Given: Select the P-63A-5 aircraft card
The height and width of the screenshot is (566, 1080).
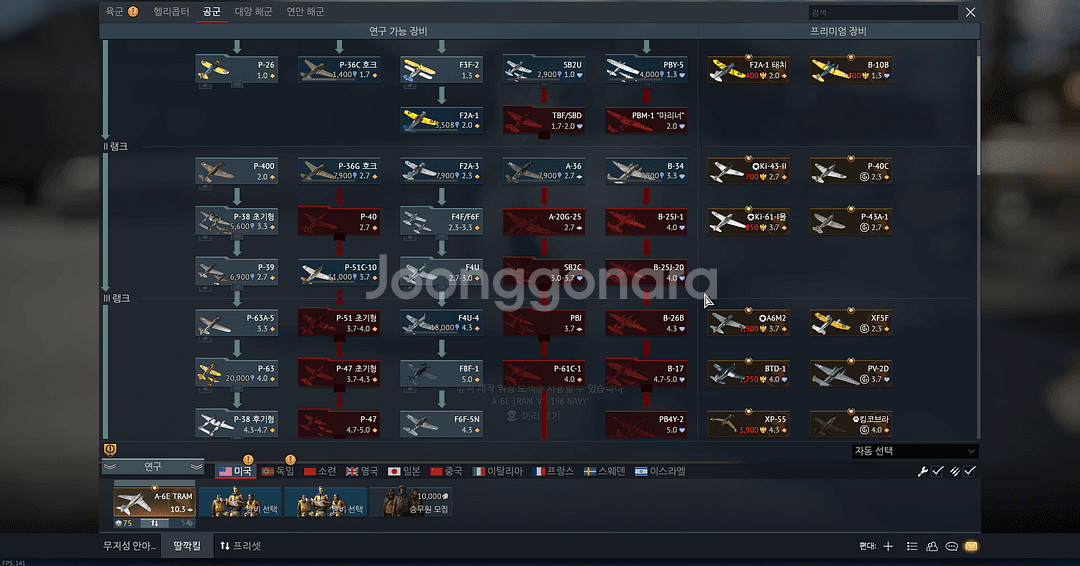Looking at the screenshot, I should 237,323.
